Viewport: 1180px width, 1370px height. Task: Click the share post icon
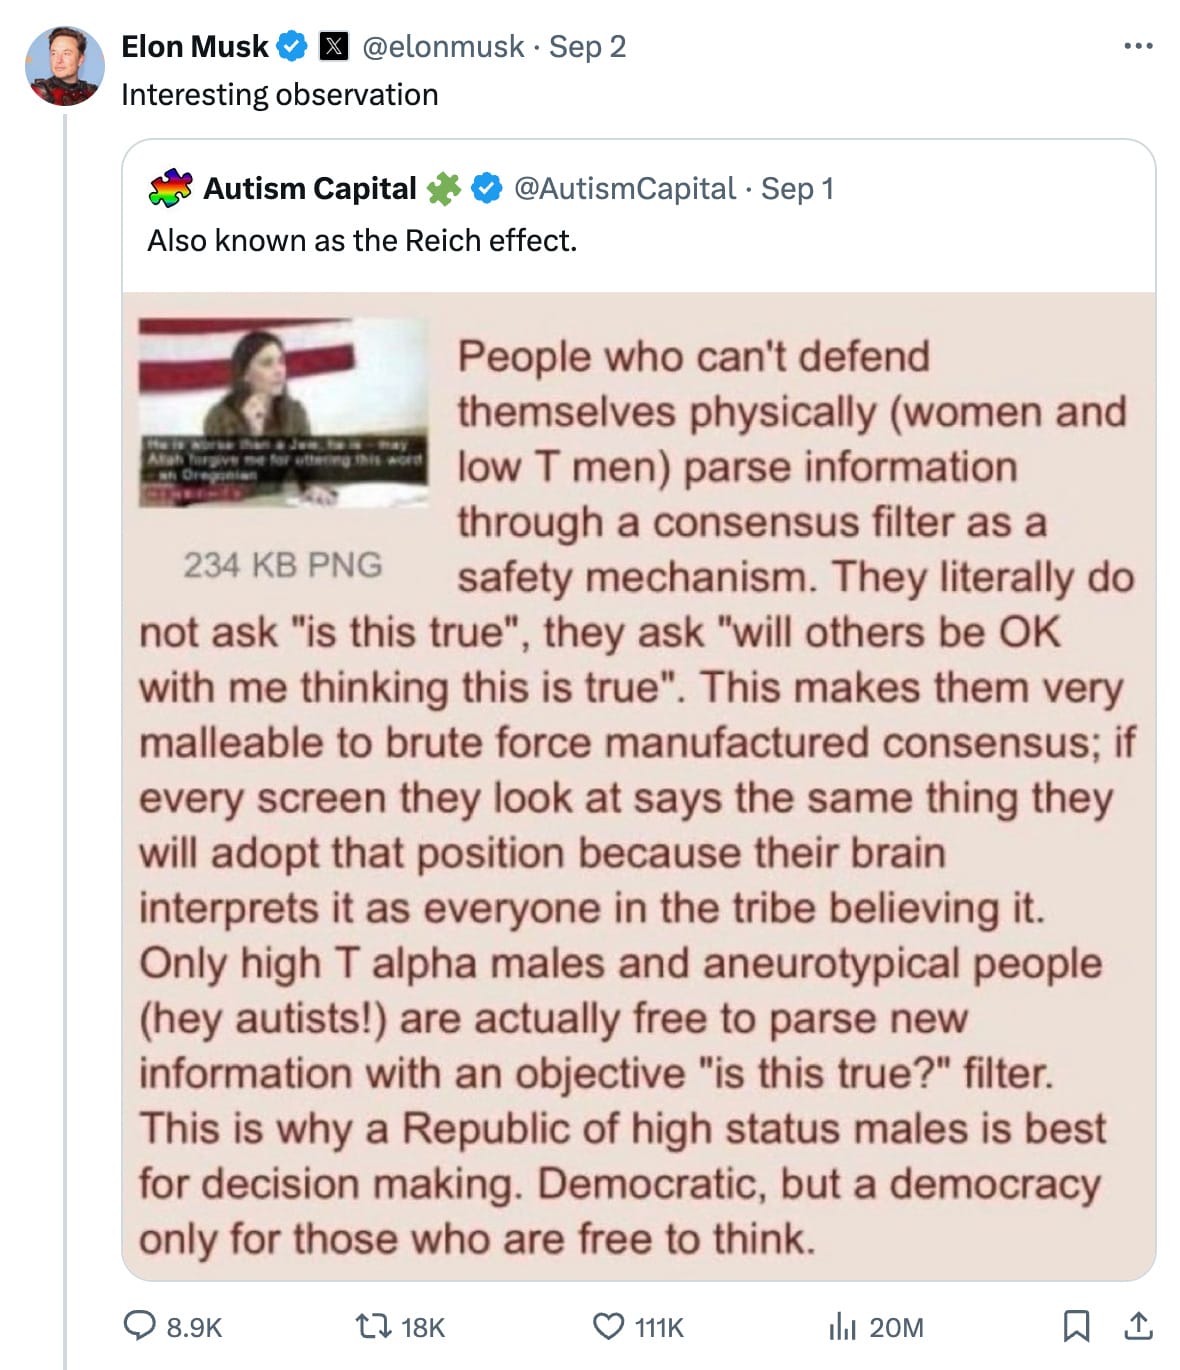(x=1138, y=1326)
